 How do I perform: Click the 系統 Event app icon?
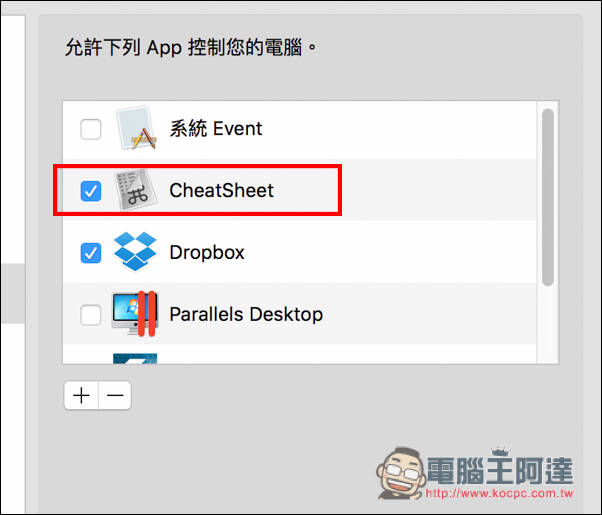pos(136,128)
